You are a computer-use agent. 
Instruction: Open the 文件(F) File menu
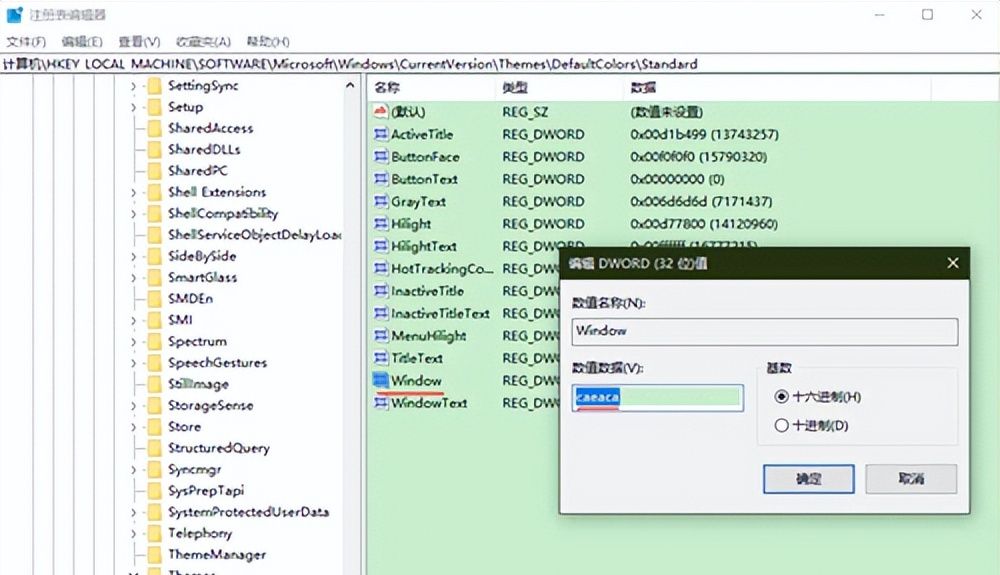coord(26,41)
